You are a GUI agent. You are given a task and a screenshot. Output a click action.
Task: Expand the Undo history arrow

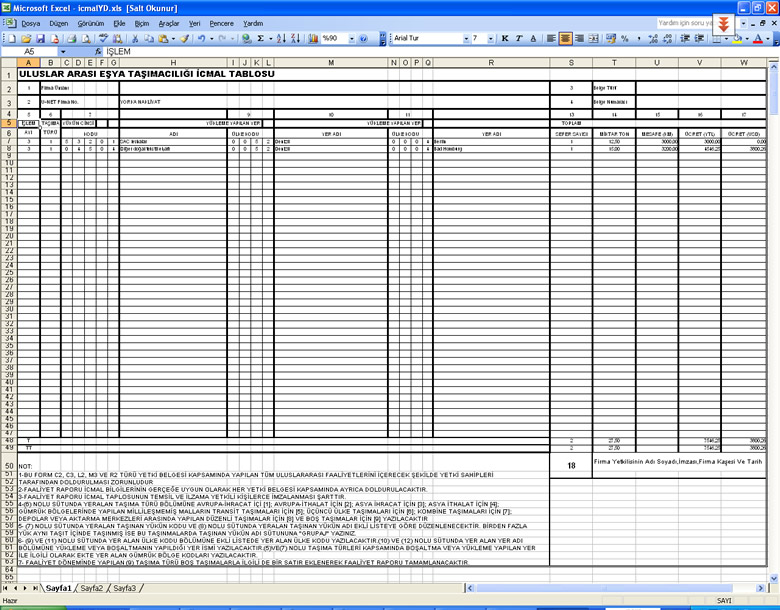coord(212,38)
